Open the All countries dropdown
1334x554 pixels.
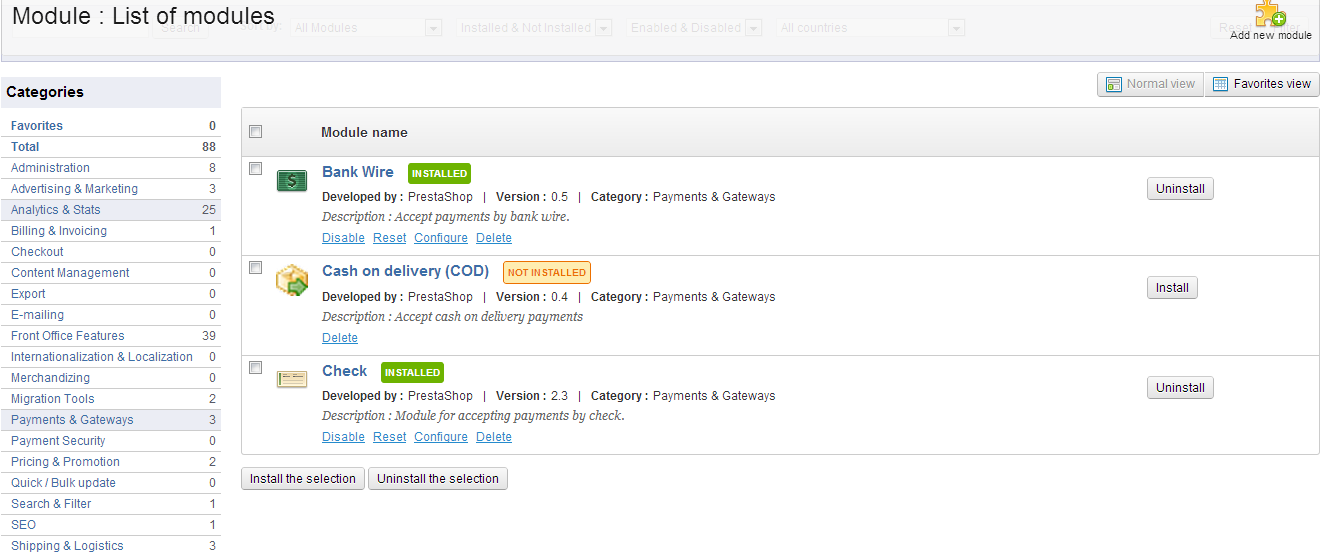tap(871, 28)
